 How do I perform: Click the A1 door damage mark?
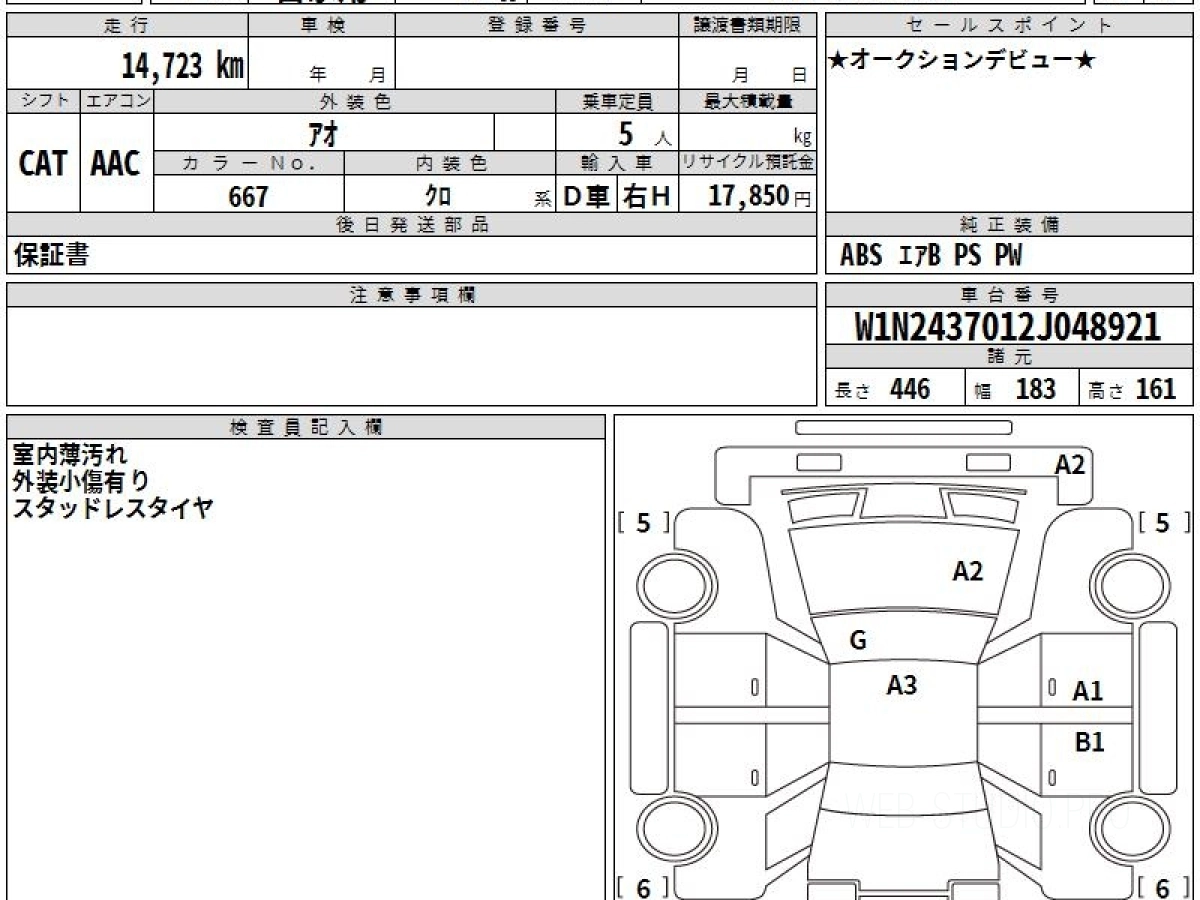coord(1088,690)
